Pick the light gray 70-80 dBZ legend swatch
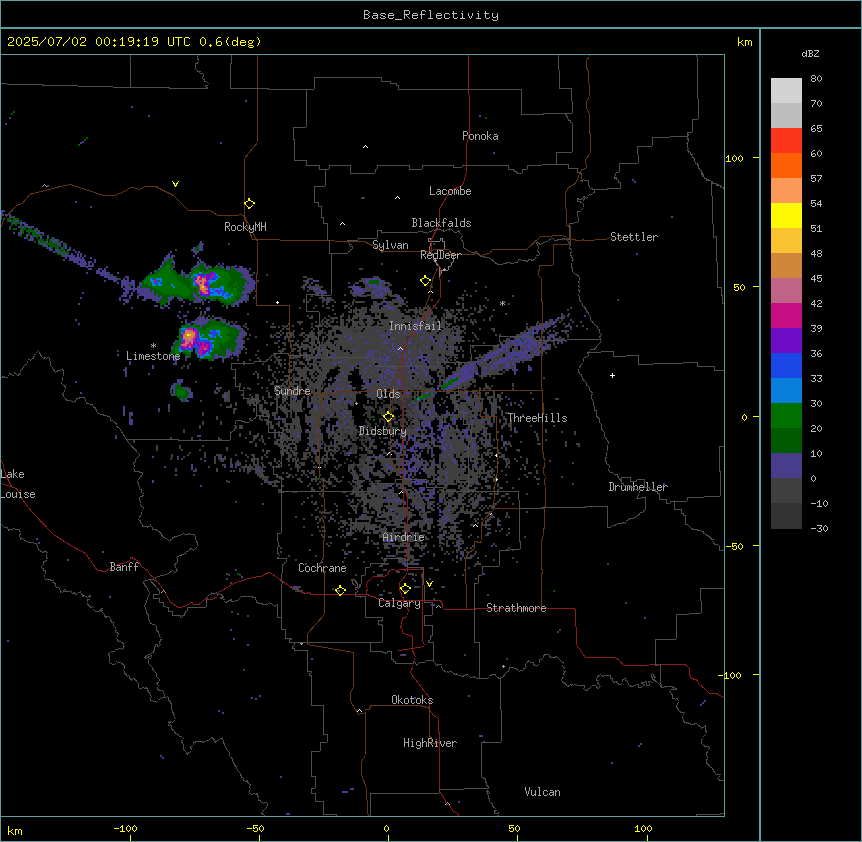The width and height of the screenshot is (862, 842). click(x=786, y=91)
